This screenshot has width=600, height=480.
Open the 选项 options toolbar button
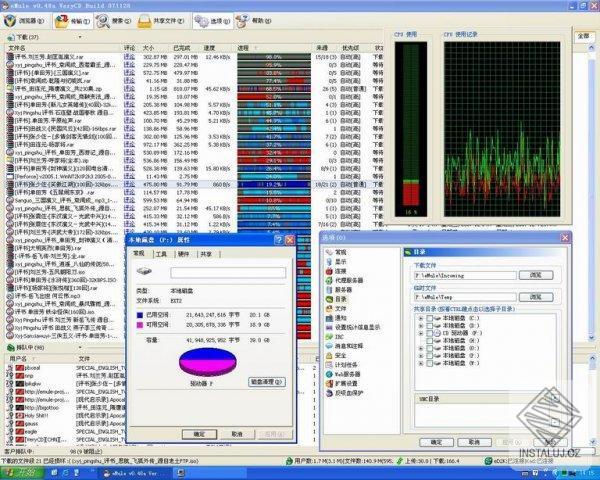[213, 21]
